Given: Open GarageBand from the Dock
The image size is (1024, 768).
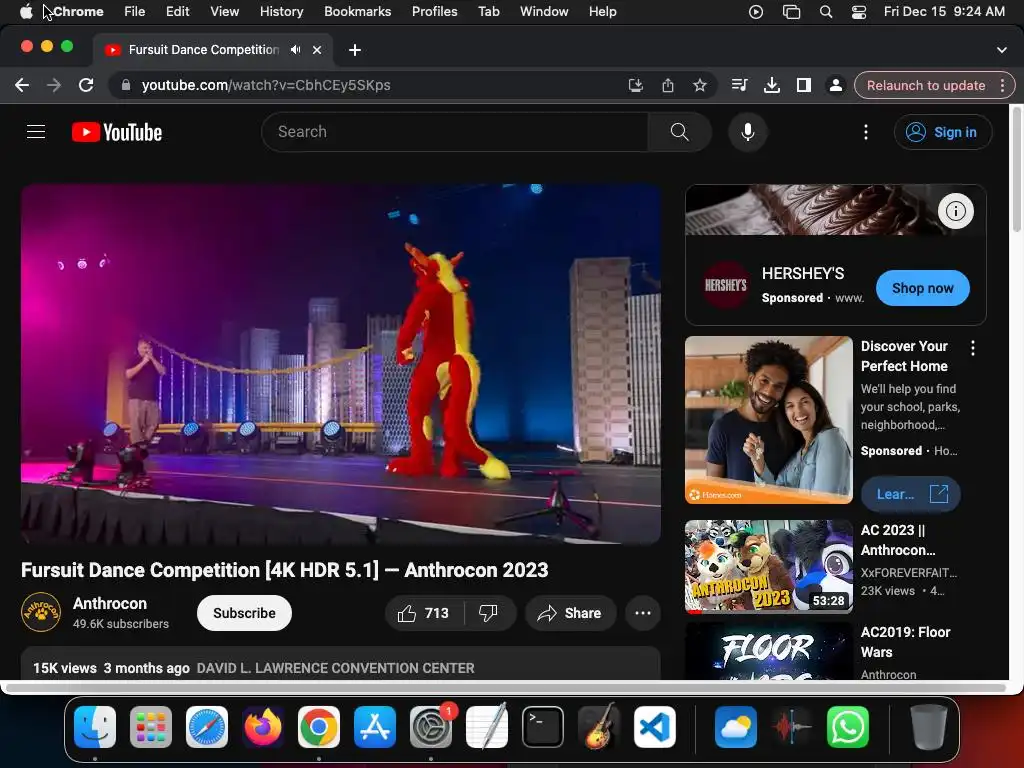Looking at the screenshot, I should pos(598,727).
